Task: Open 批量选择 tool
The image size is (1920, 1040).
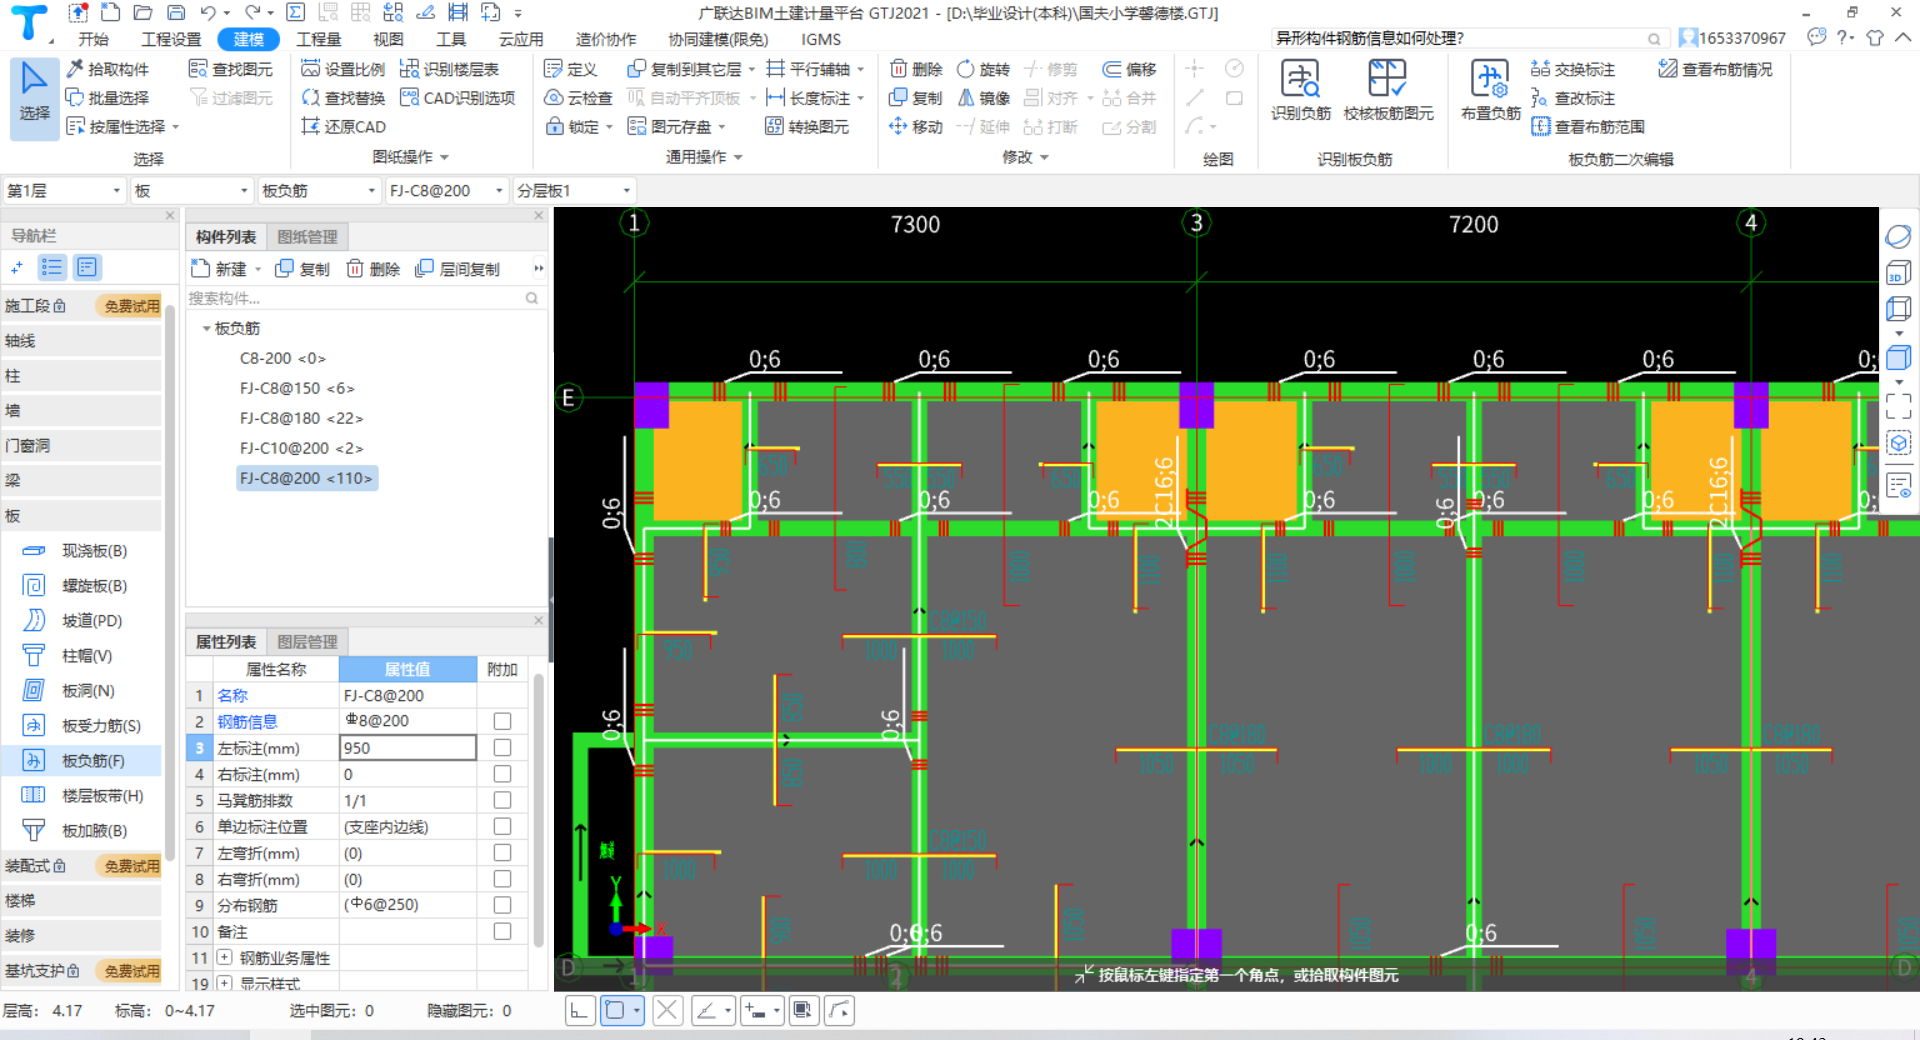Action: coord(108,98)
